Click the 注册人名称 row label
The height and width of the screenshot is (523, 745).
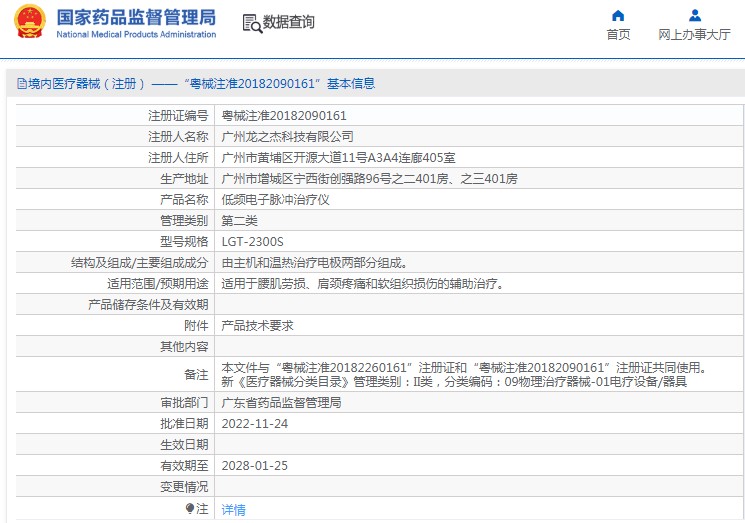[178, 137]
